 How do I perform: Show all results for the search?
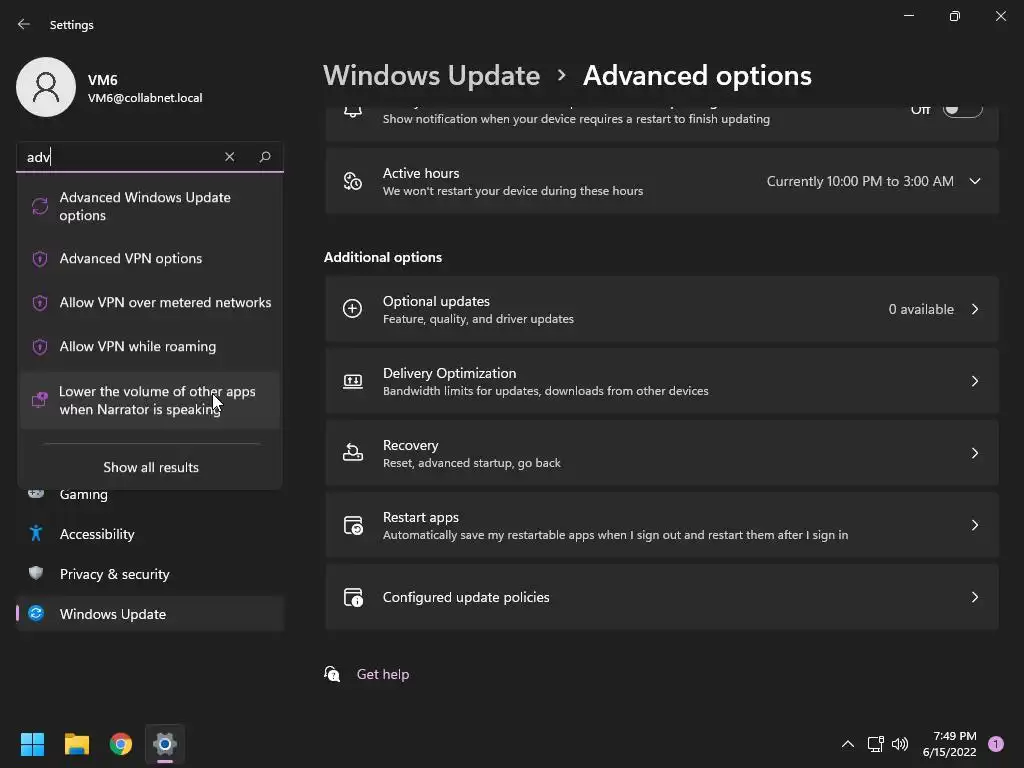151,468
